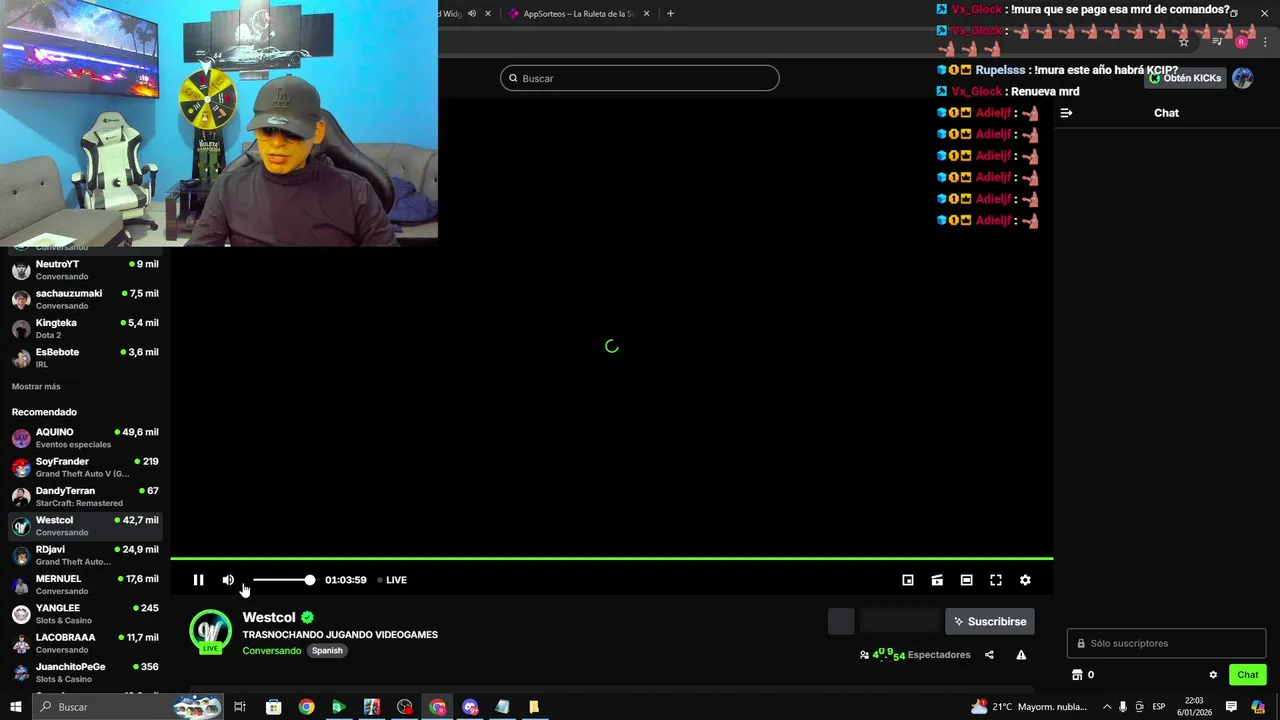Close the AppSorteos browser tab

[647, 14]
